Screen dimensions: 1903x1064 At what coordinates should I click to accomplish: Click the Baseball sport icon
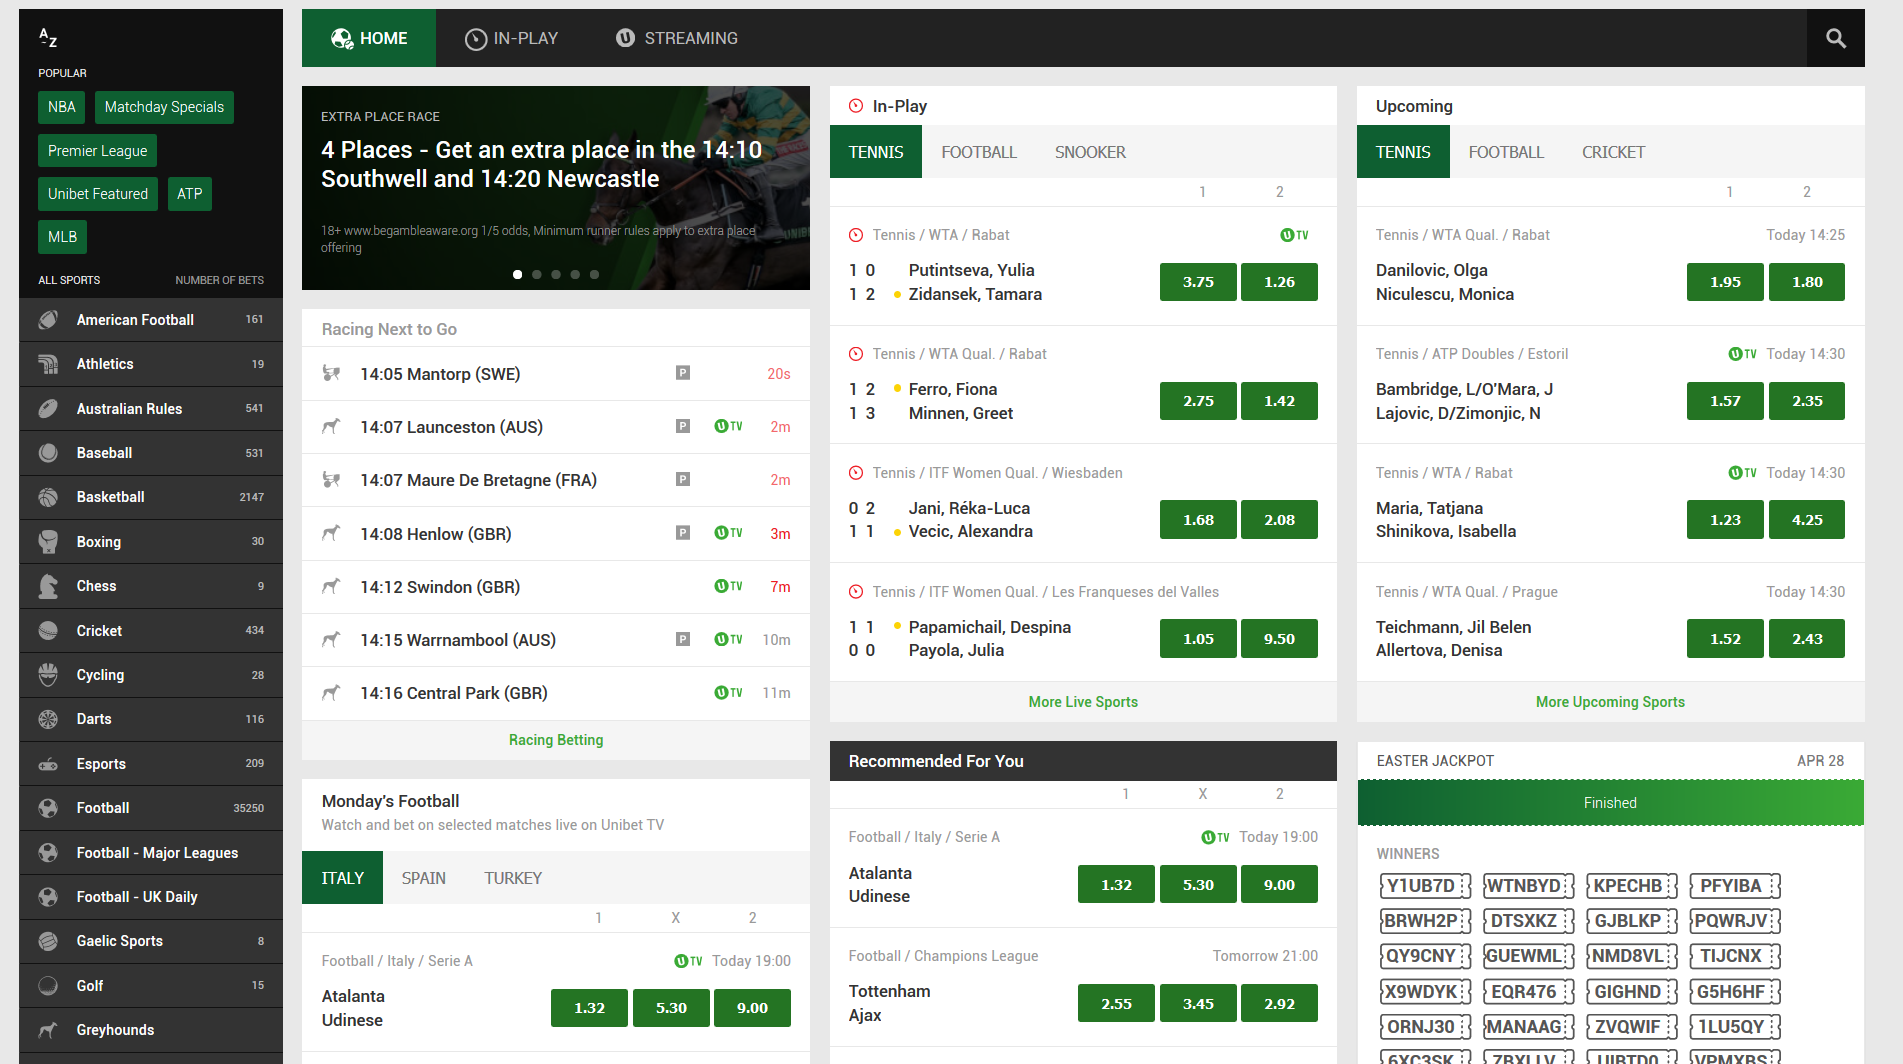point(48,453)
